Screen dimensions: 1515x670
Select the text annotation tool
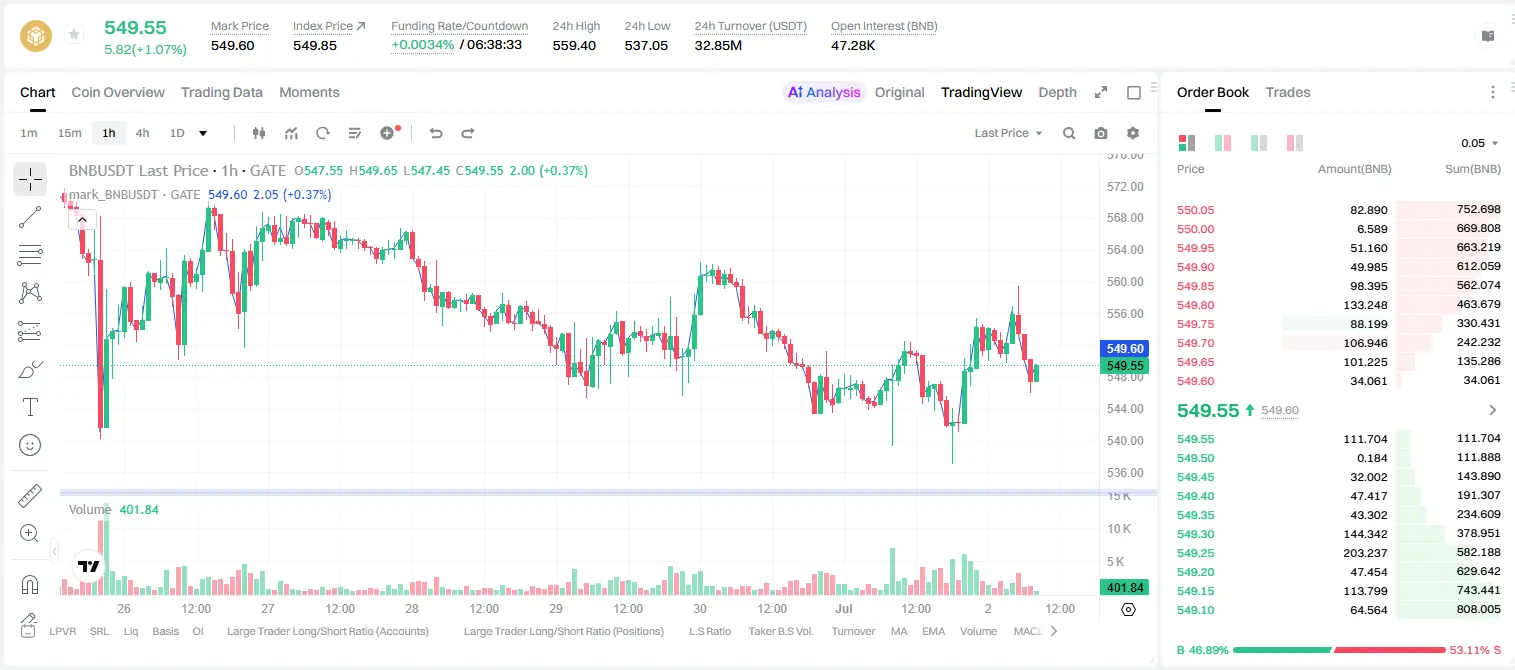(x=30, y=407)
